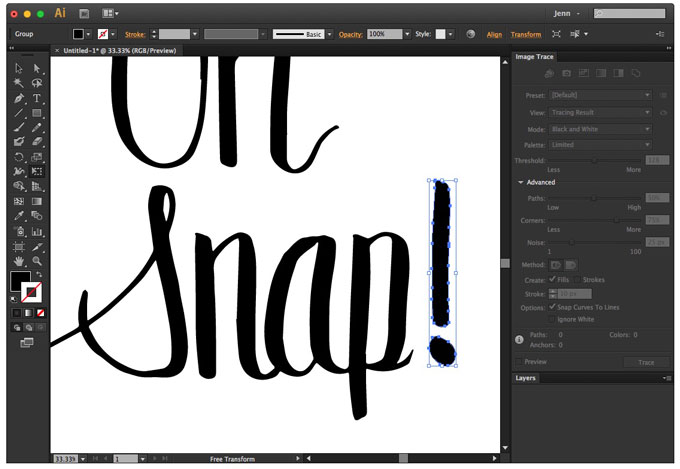Image resolution: width=680 pixels, height=469 pixels.
Task: Choose the Overlapping method button
Action: [571, 265]
